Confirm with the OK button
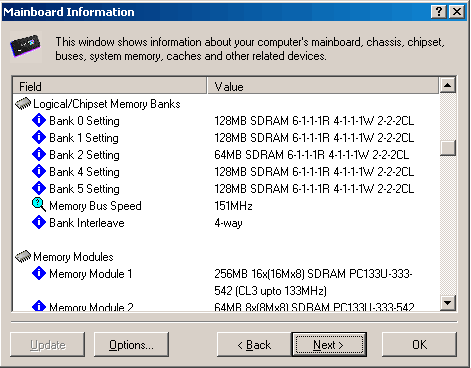Image resolution: width=471 pixels, height=368 pixels. click(419, 344)
